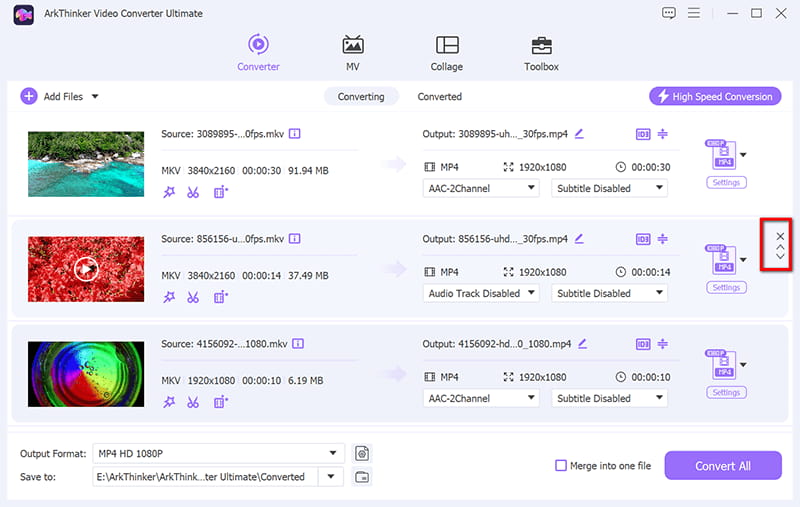The width and height of the screenshot is (800, 507).
Task: Move the 856156 file down
Action: tap(780, 256)
